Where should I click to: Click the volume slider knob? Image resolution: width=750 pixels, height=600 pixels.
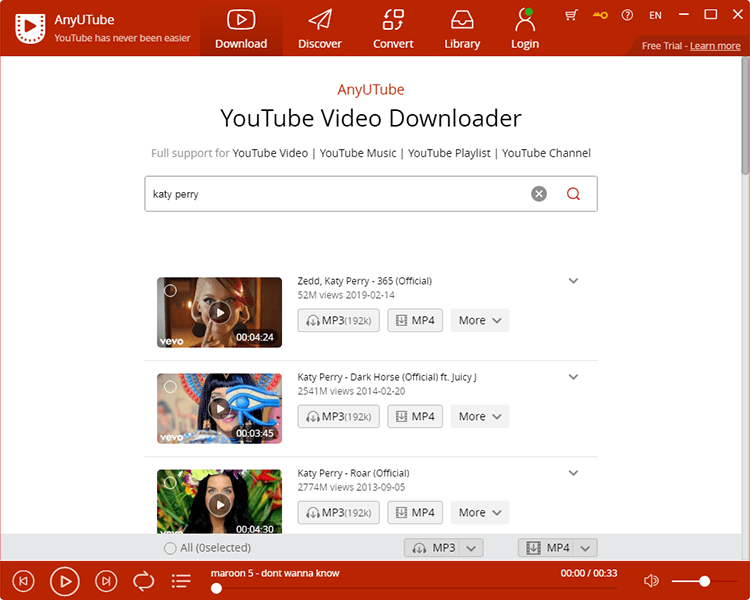704,581
